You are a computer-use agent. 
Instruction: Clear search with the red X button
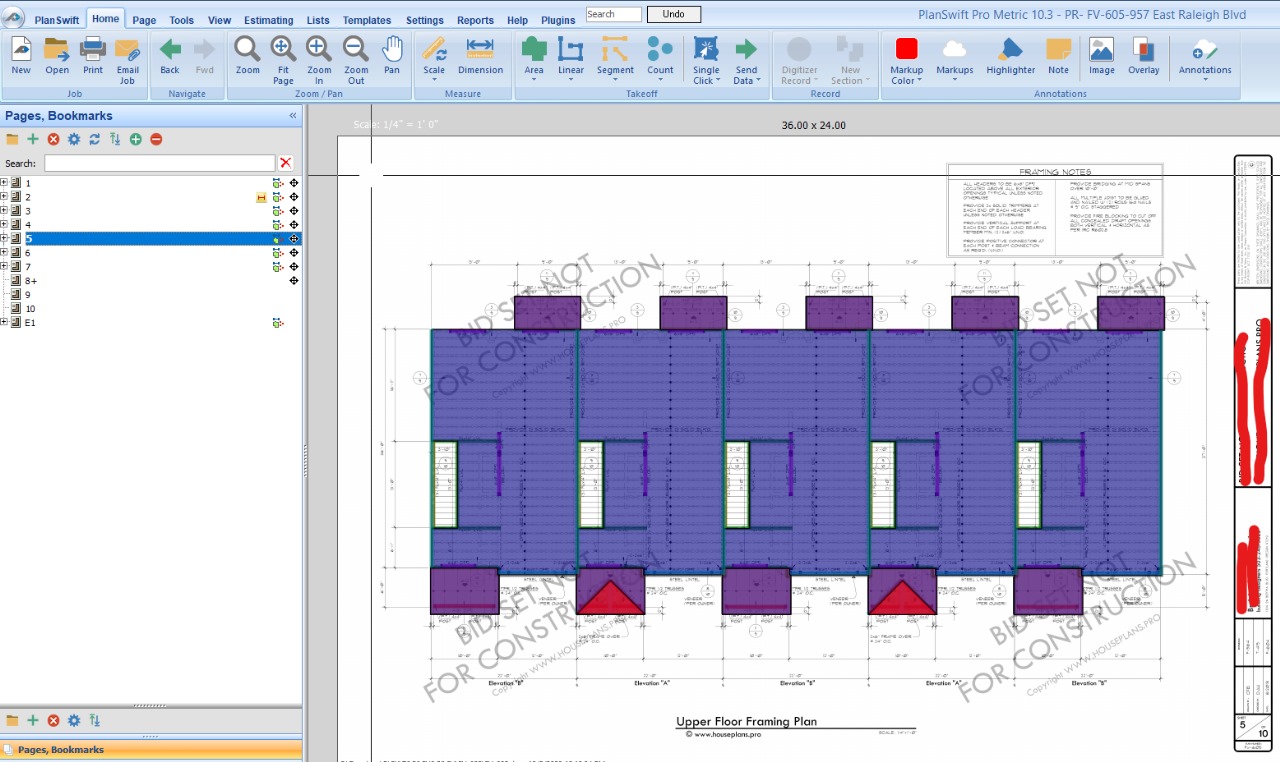[286, 163]
